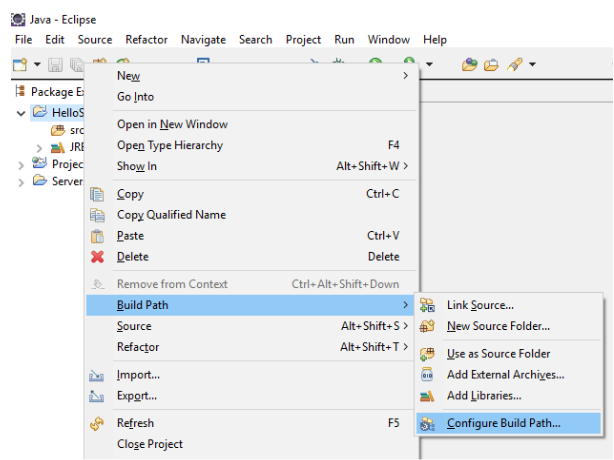The height and width of the screenshot is (460, 614).
Task: Click the New Source Folder icon
Action: (428, 326)
